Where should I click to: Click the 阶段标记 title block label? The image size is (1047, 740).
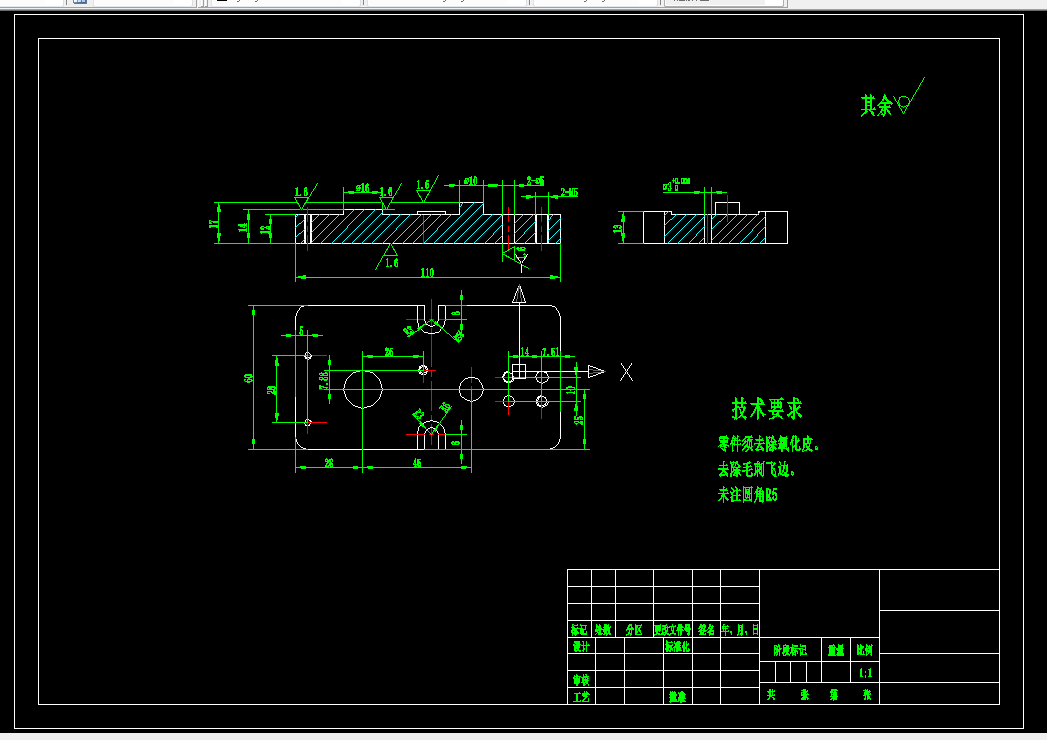click(x=790, y=650)
